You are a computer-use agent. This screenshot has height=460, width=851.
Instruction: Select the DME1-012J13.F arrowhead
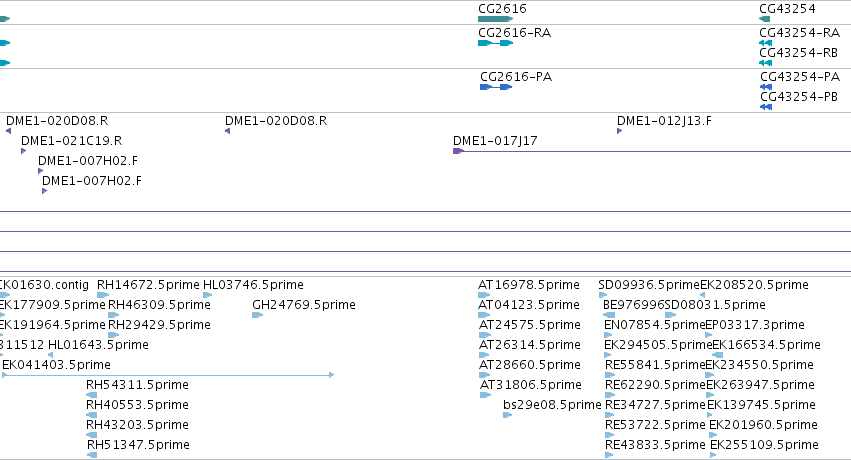[x=619, y=131]
